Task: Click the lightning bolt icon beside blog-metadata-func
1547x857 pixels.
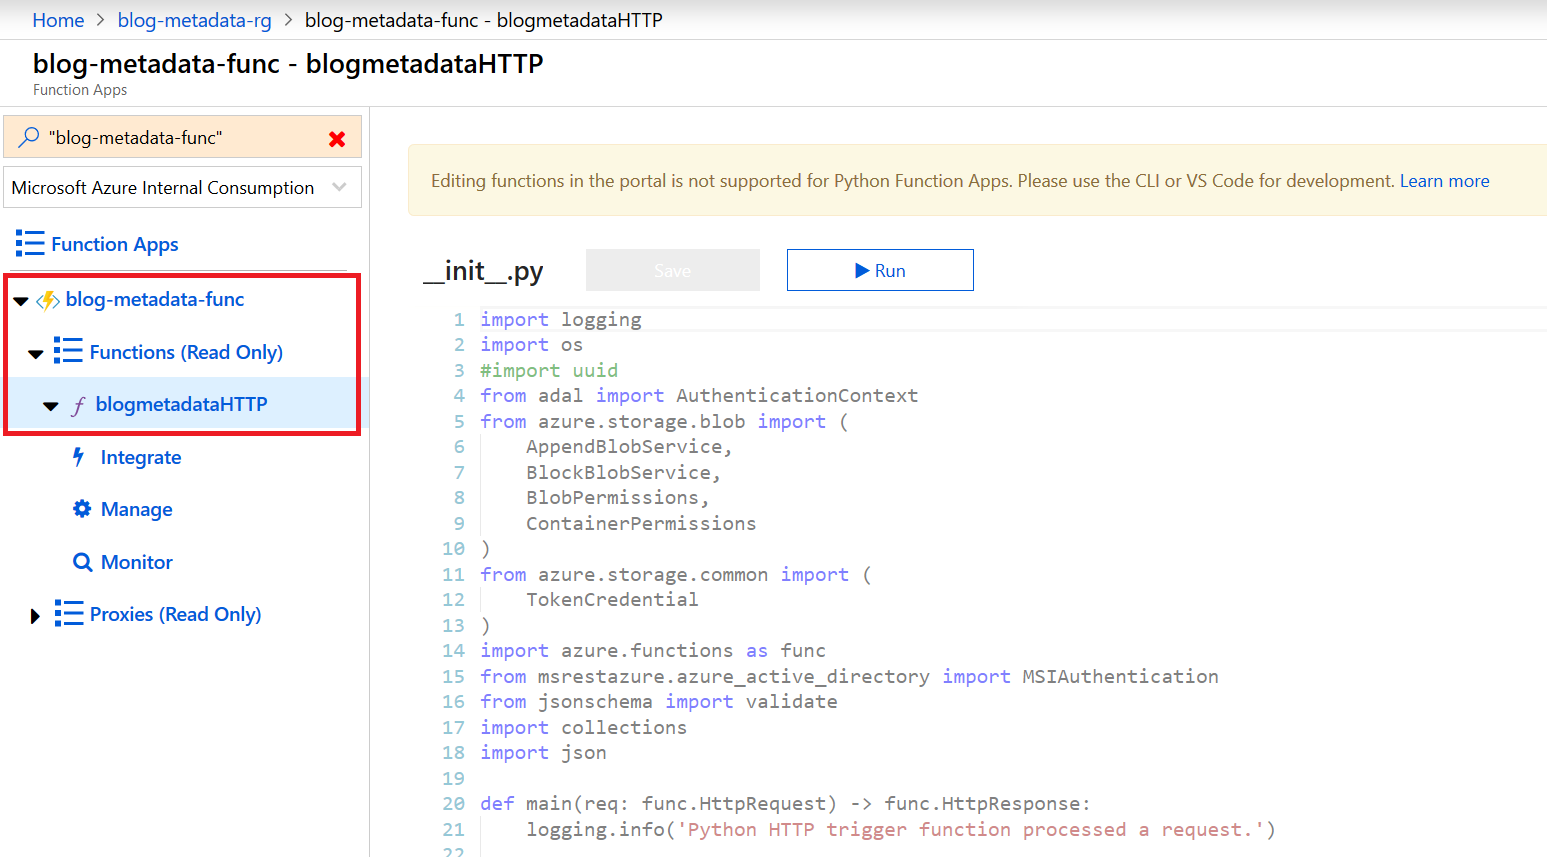Action: click(x=48, y=300)
